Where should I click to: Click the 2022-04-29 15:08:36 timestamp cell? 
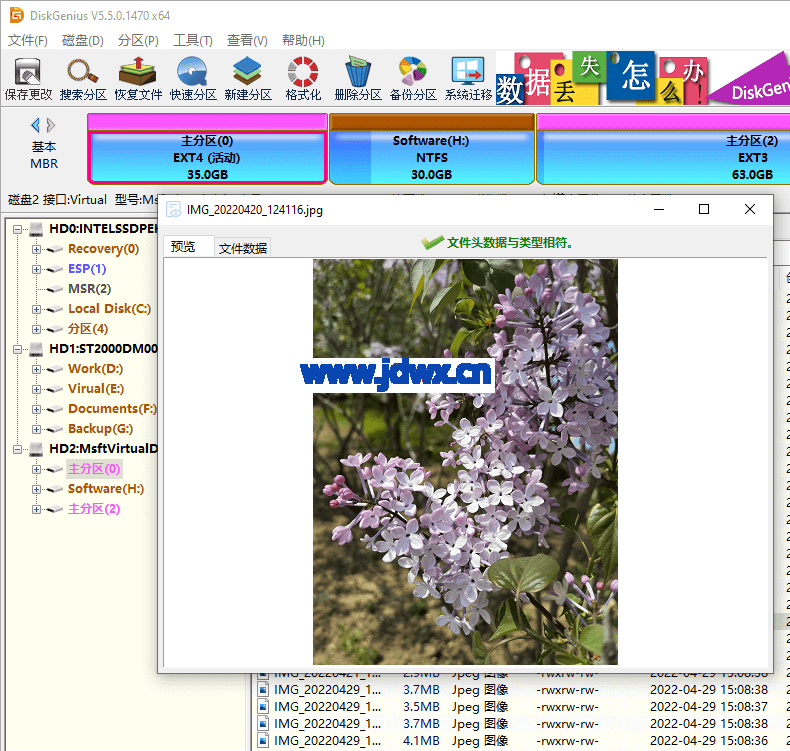(709, 740)
